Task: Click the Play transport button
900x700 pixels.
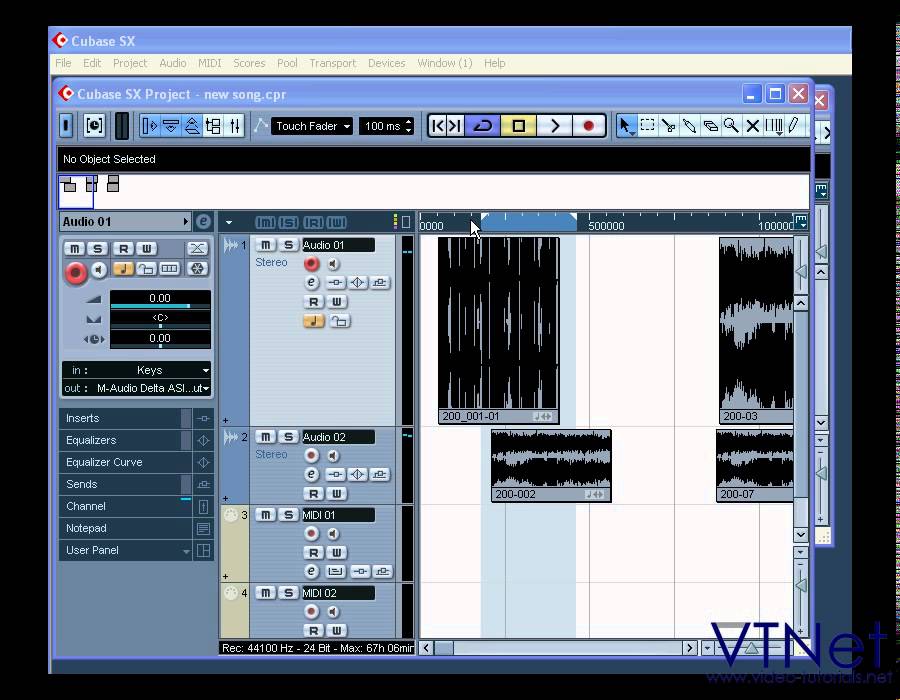Action: coord(554,126)
